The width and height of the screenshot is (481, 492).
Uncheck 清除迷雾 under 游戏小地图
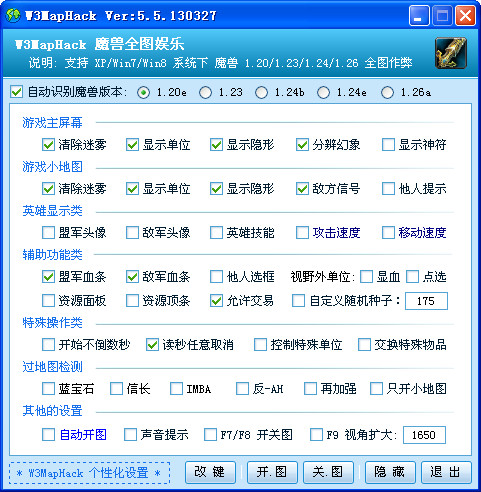(x=48, y=189)
